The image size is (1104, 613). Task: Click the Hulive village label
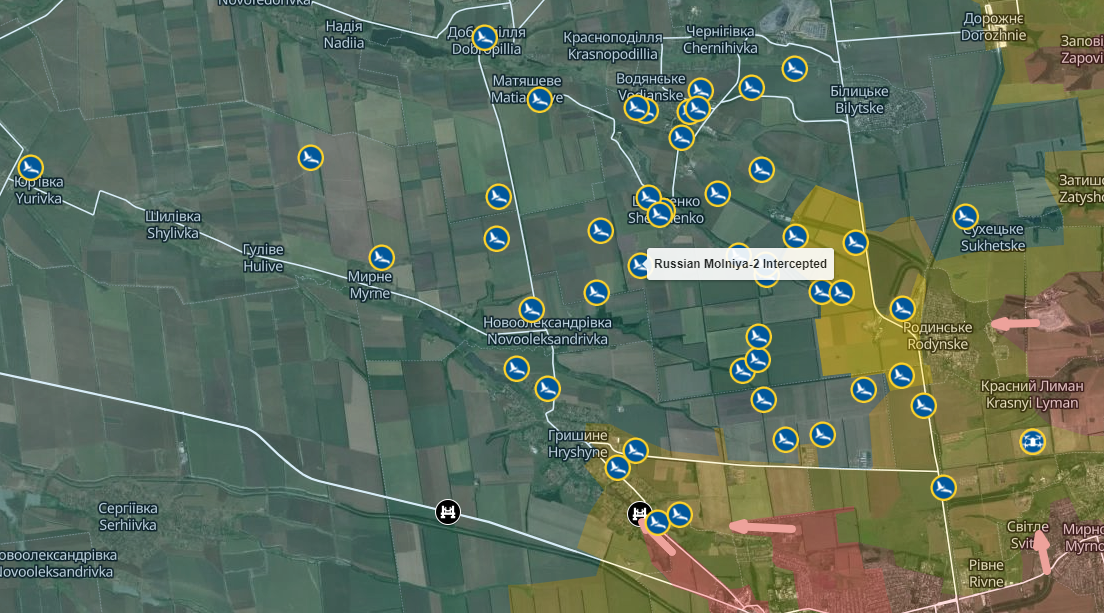click(x=263, y=258)
